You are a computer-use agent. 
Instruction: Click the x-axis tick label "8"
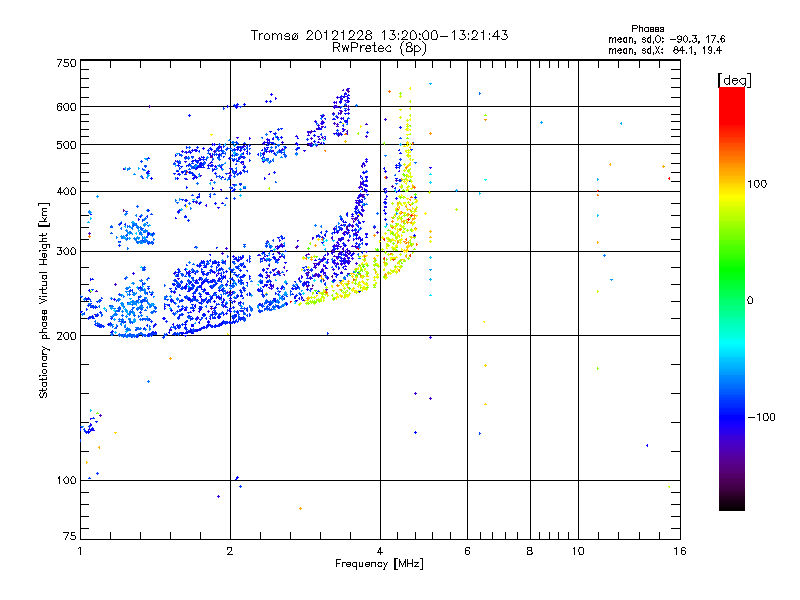(530, 551)
